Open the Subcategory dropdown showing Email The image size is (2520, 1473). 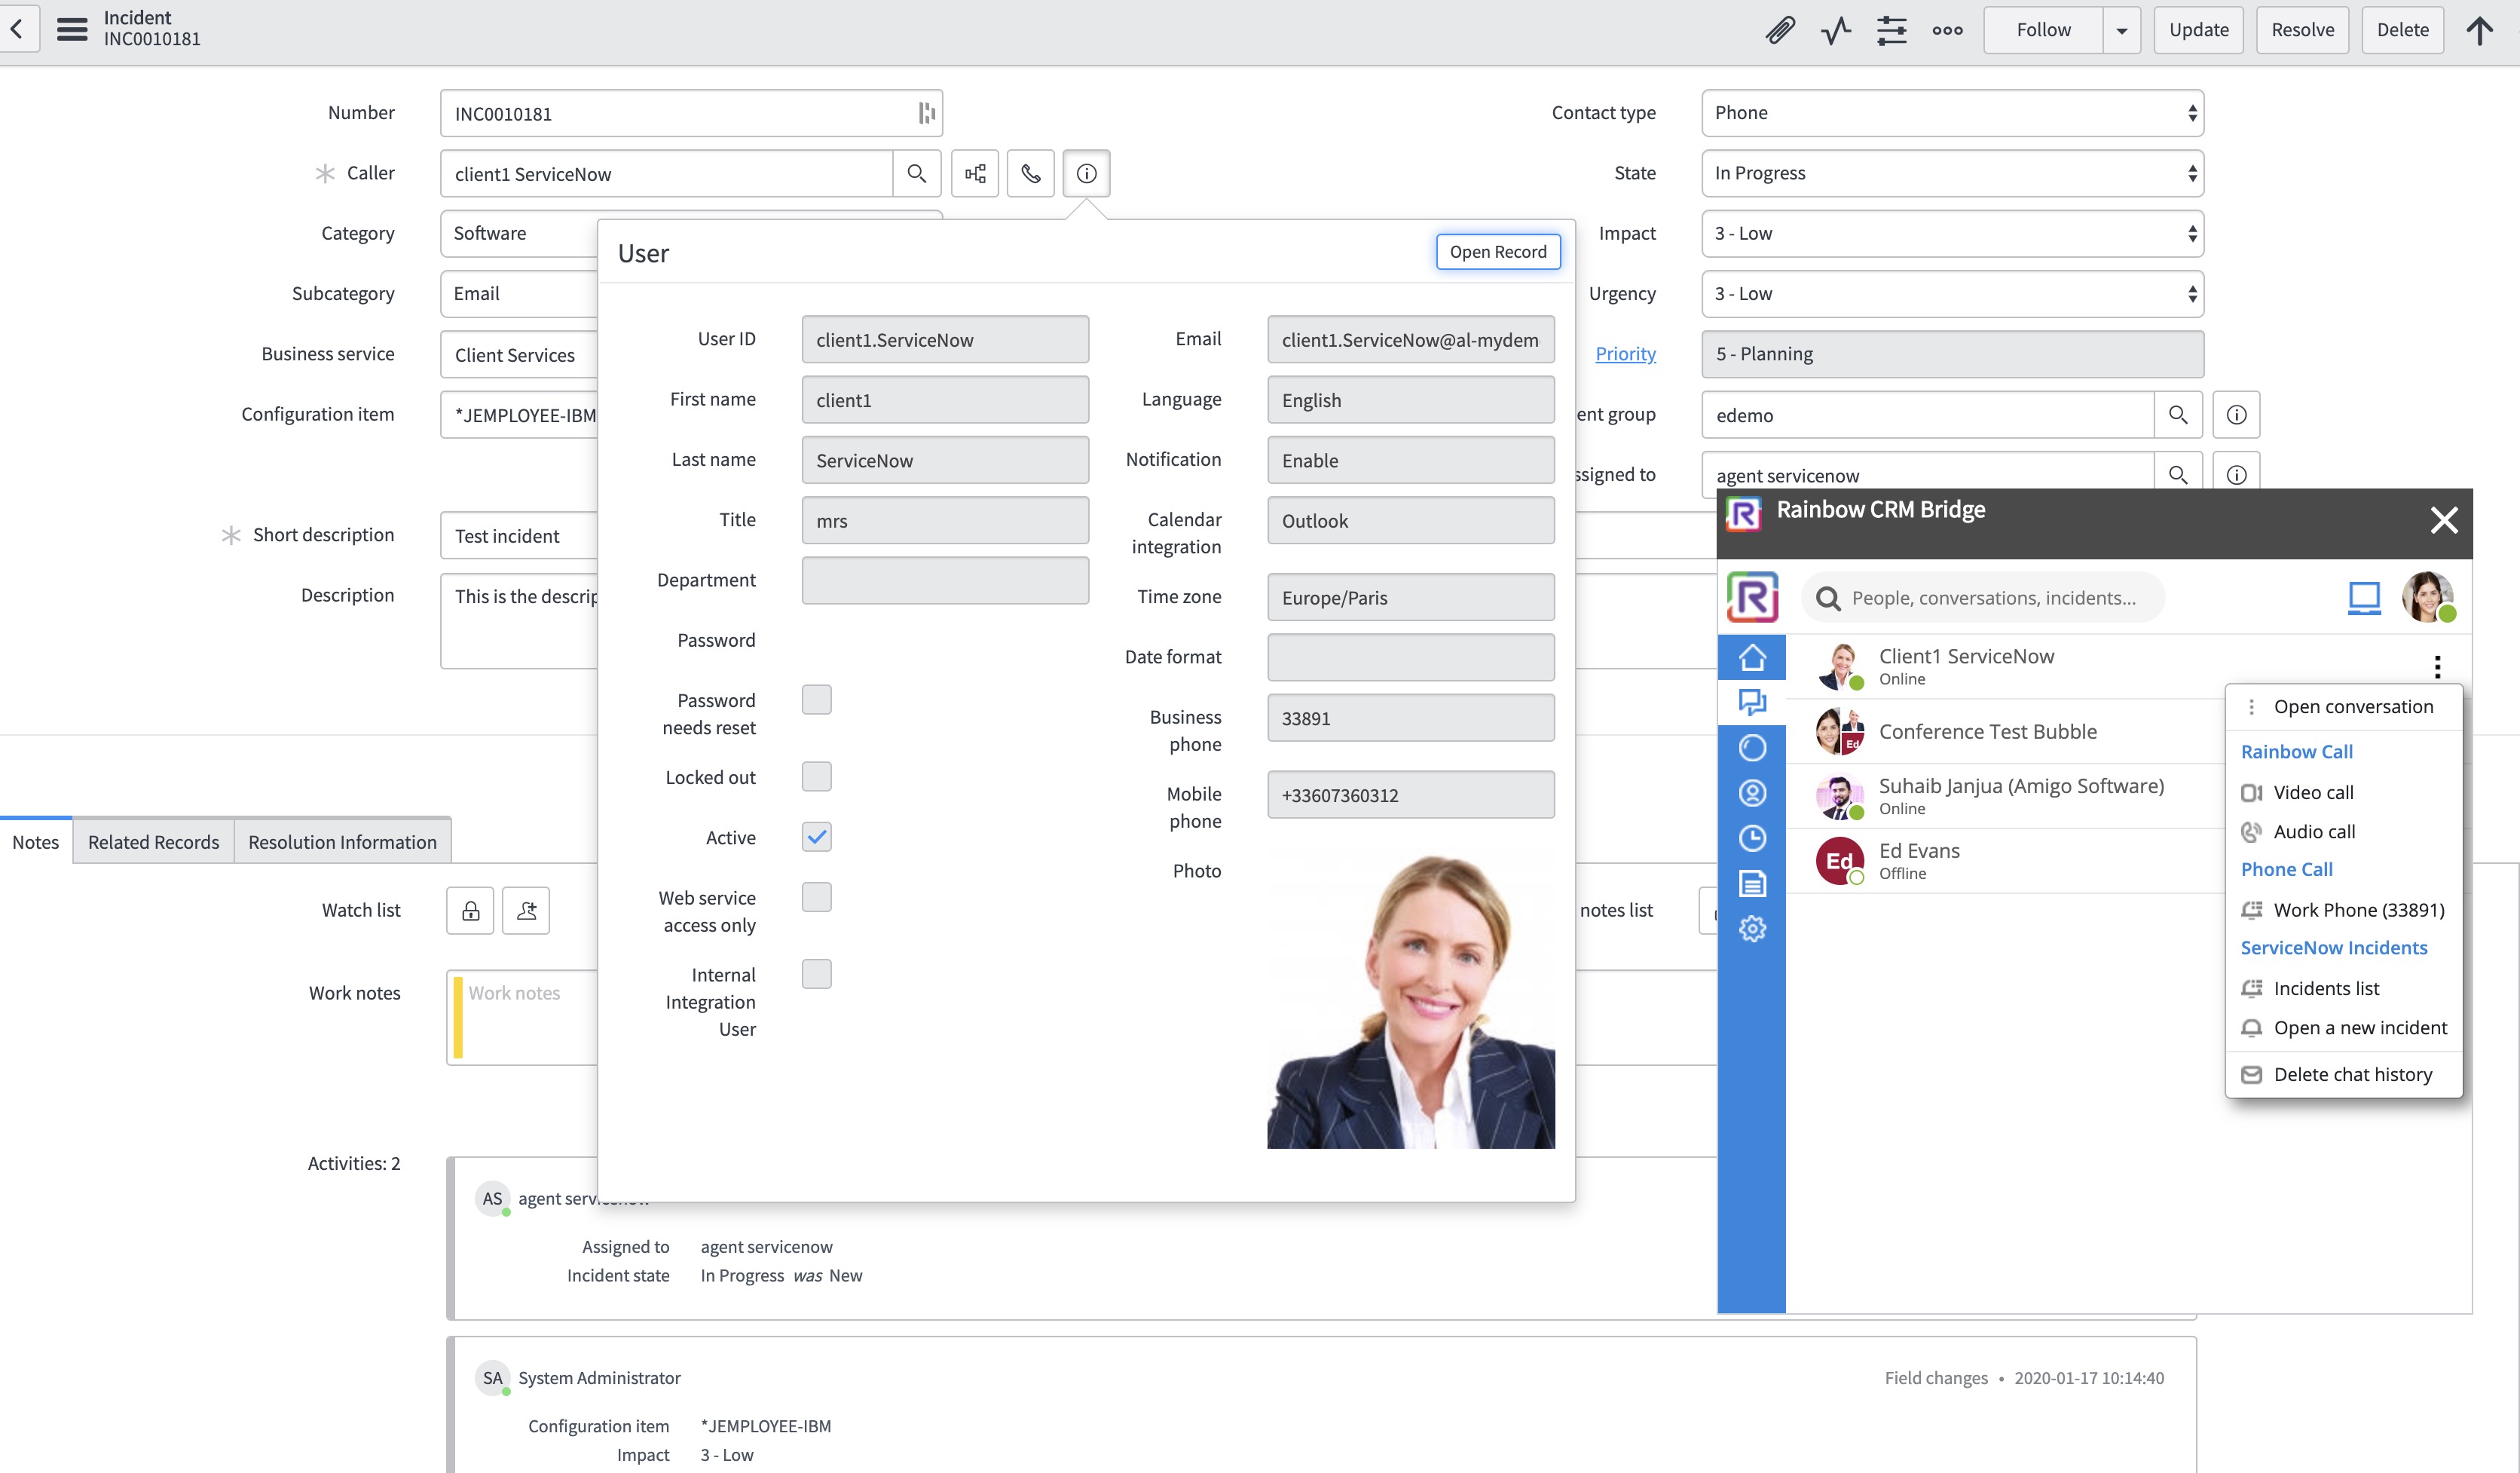[519, 293]
